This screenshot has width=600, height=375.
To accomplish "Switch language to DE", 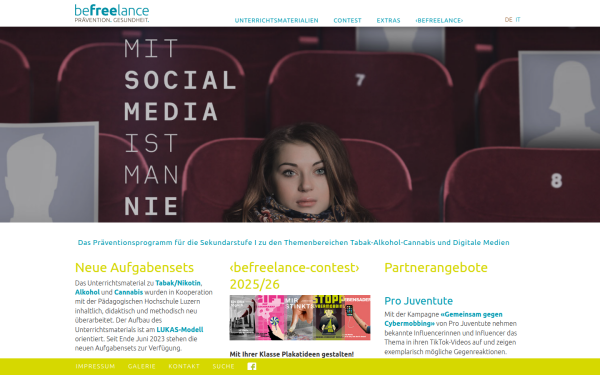I will click(508, 20).
